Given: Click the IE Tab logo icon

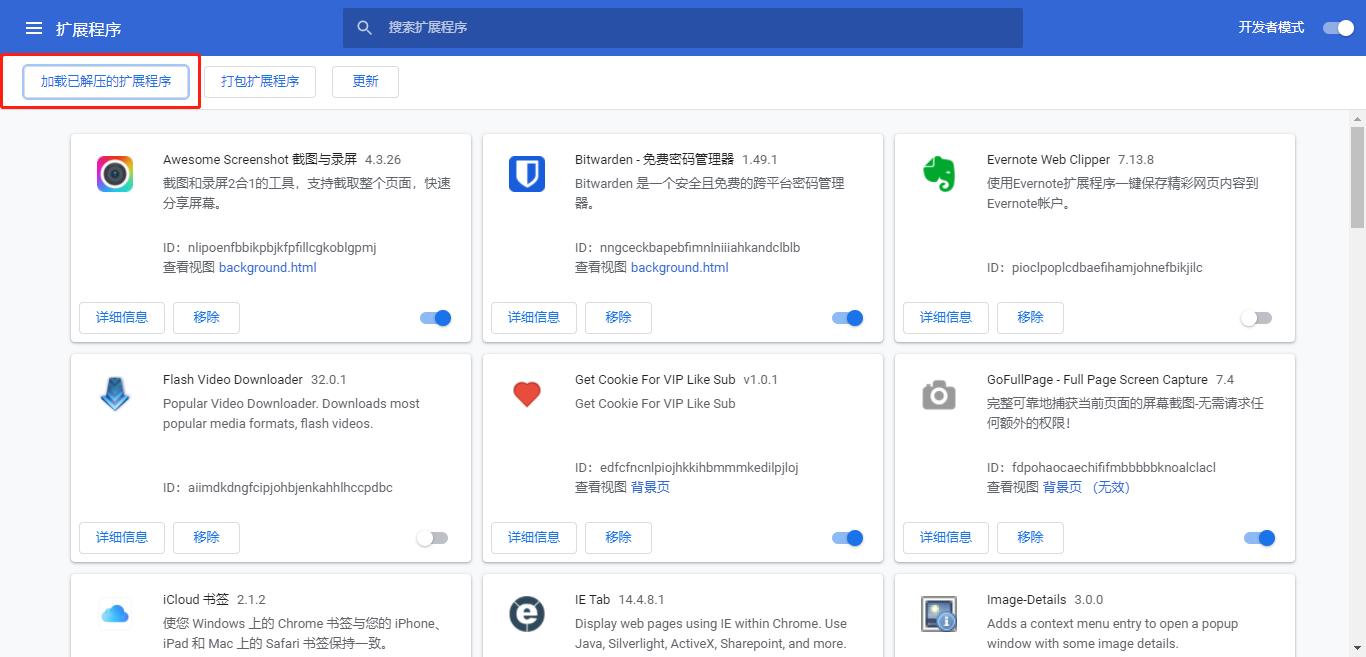Looking at the screenshot, I should (526, 613).
